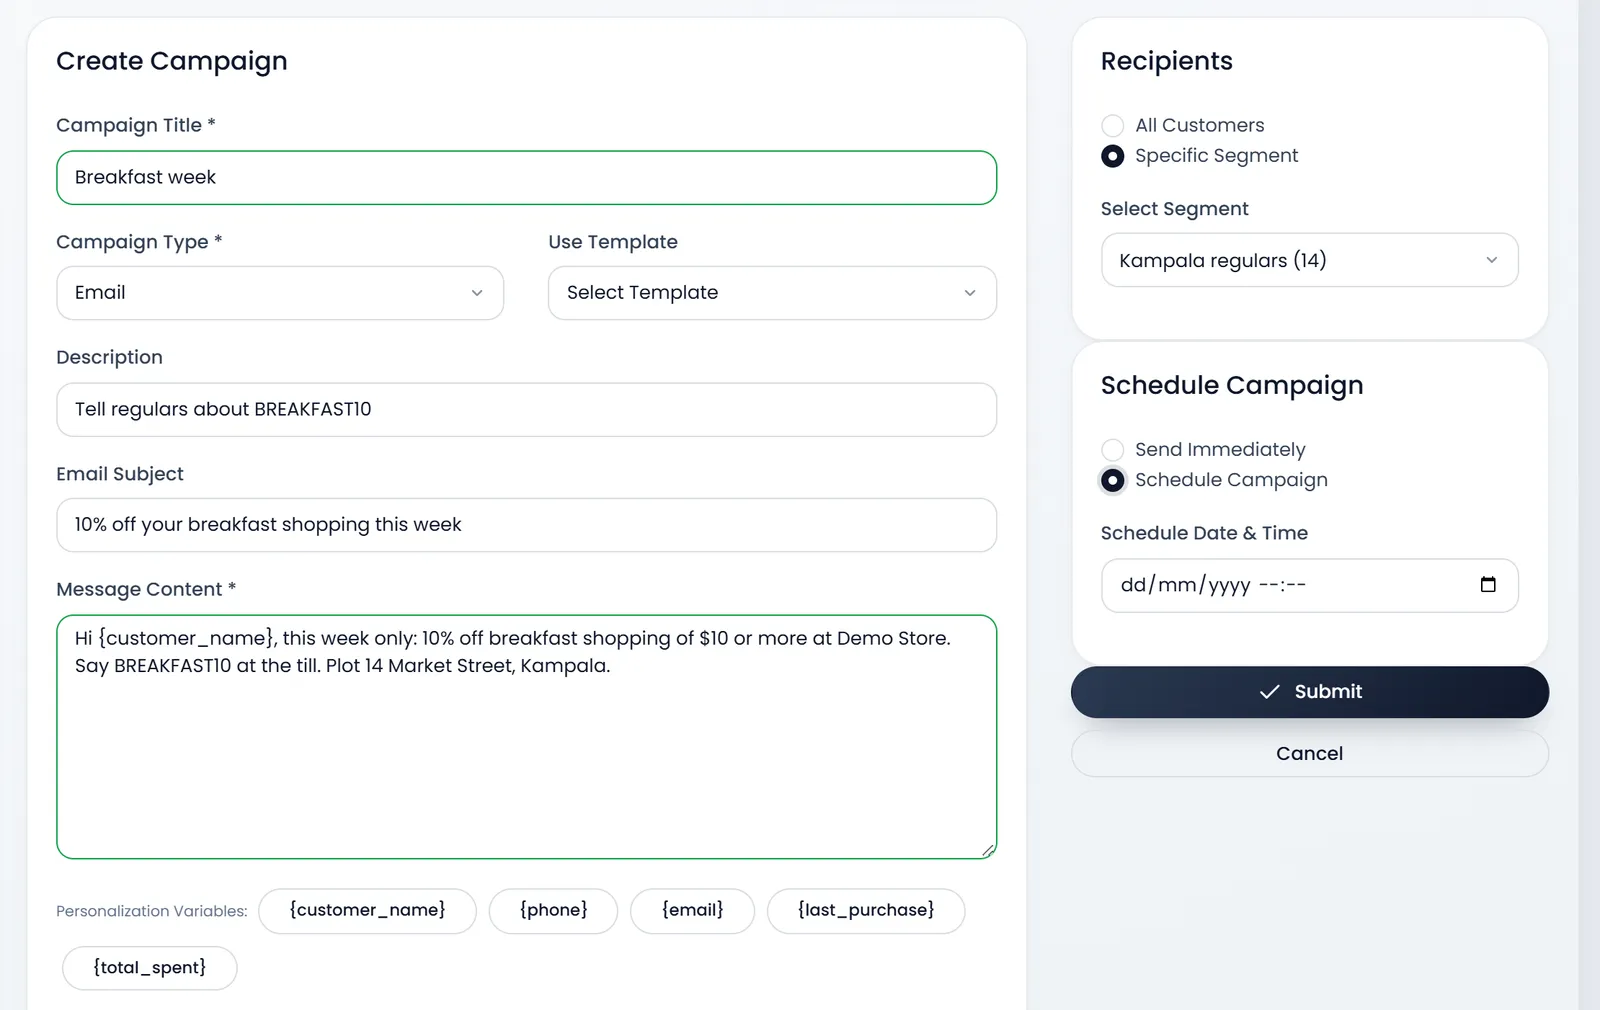Expand the Use Template dropdown
Viewport: 1600px width, 1010px height.
click(772, 293)
